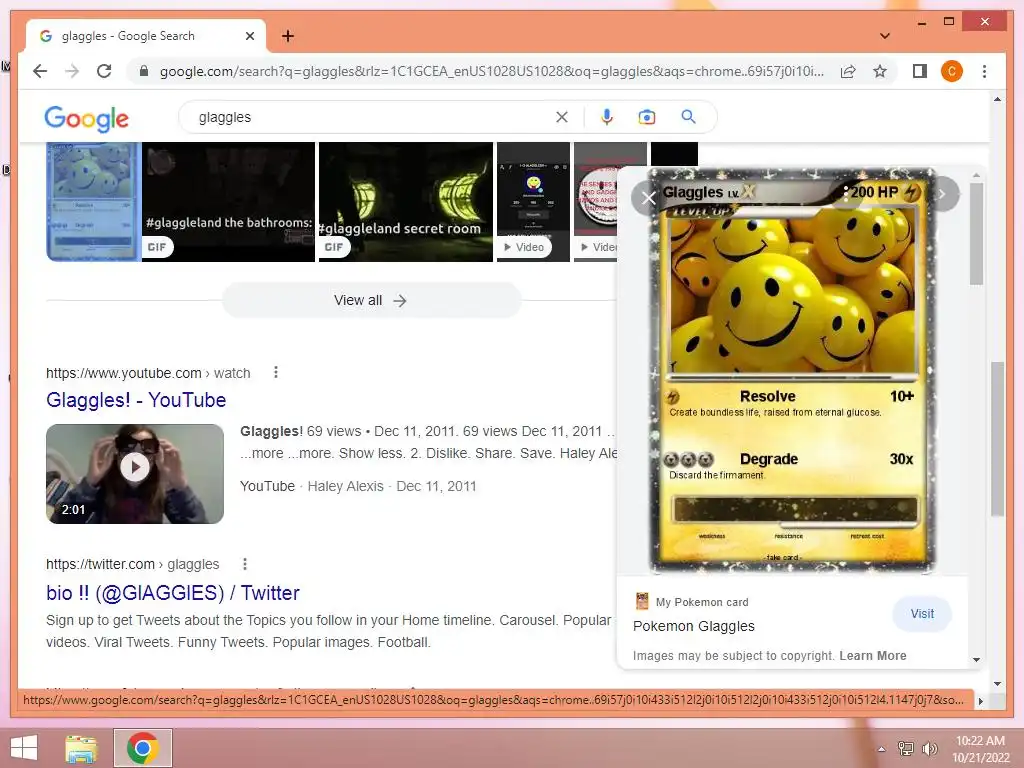
Task: View site info via padlock icon
Action: point(144,71)
